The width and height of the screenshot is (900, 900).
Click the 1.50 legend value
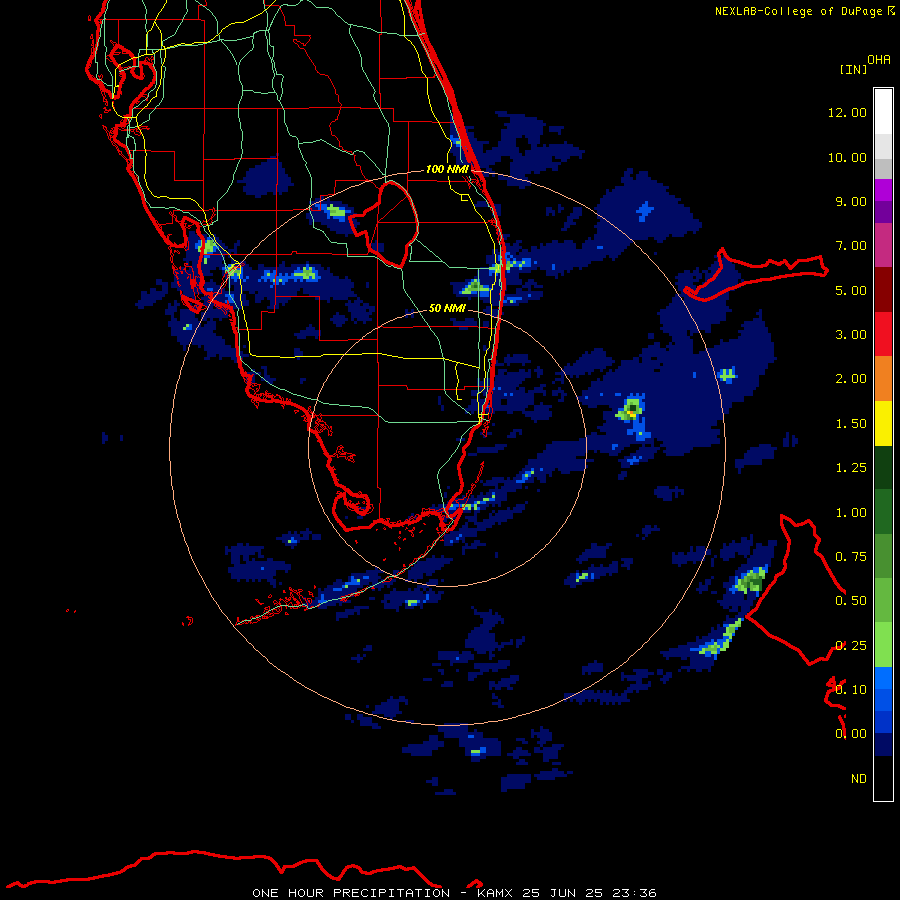(851, 424)
